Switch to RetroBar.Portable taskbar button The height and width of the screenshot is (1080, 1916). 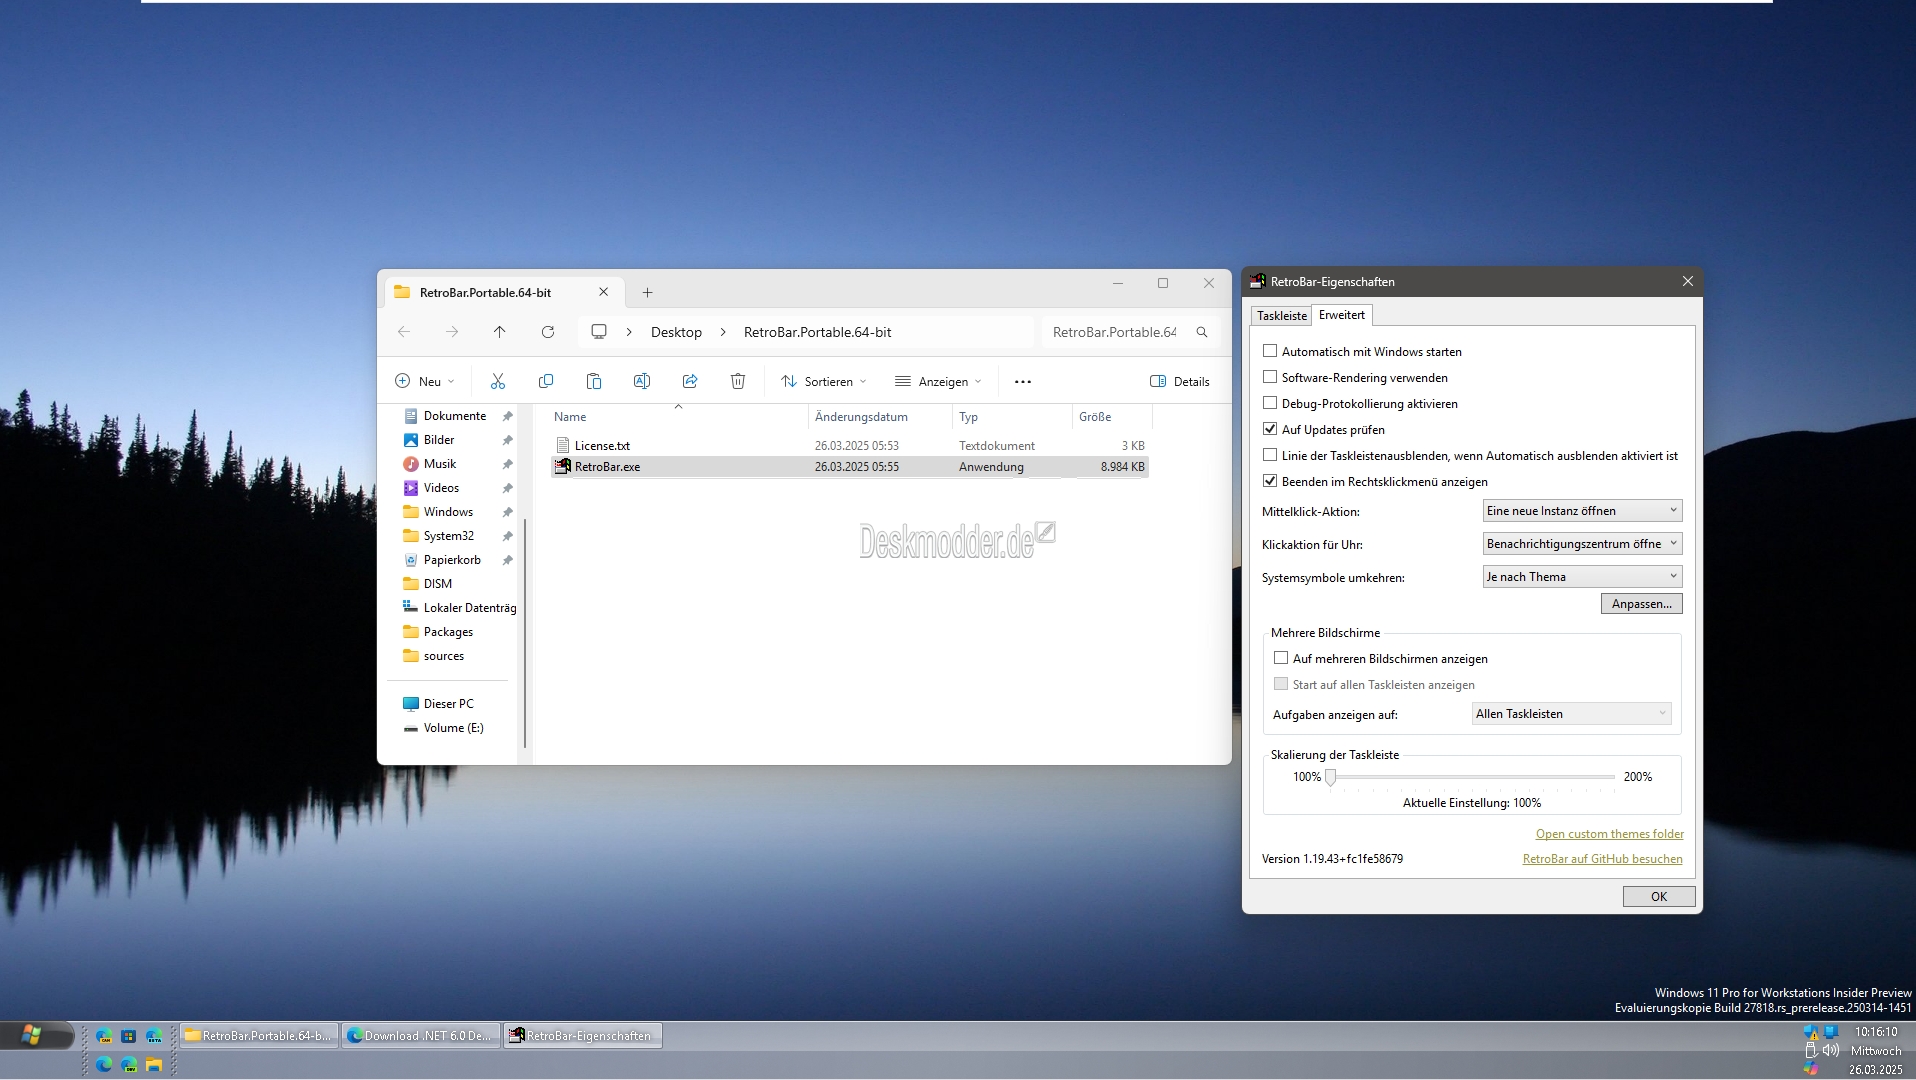[259, 1036]
